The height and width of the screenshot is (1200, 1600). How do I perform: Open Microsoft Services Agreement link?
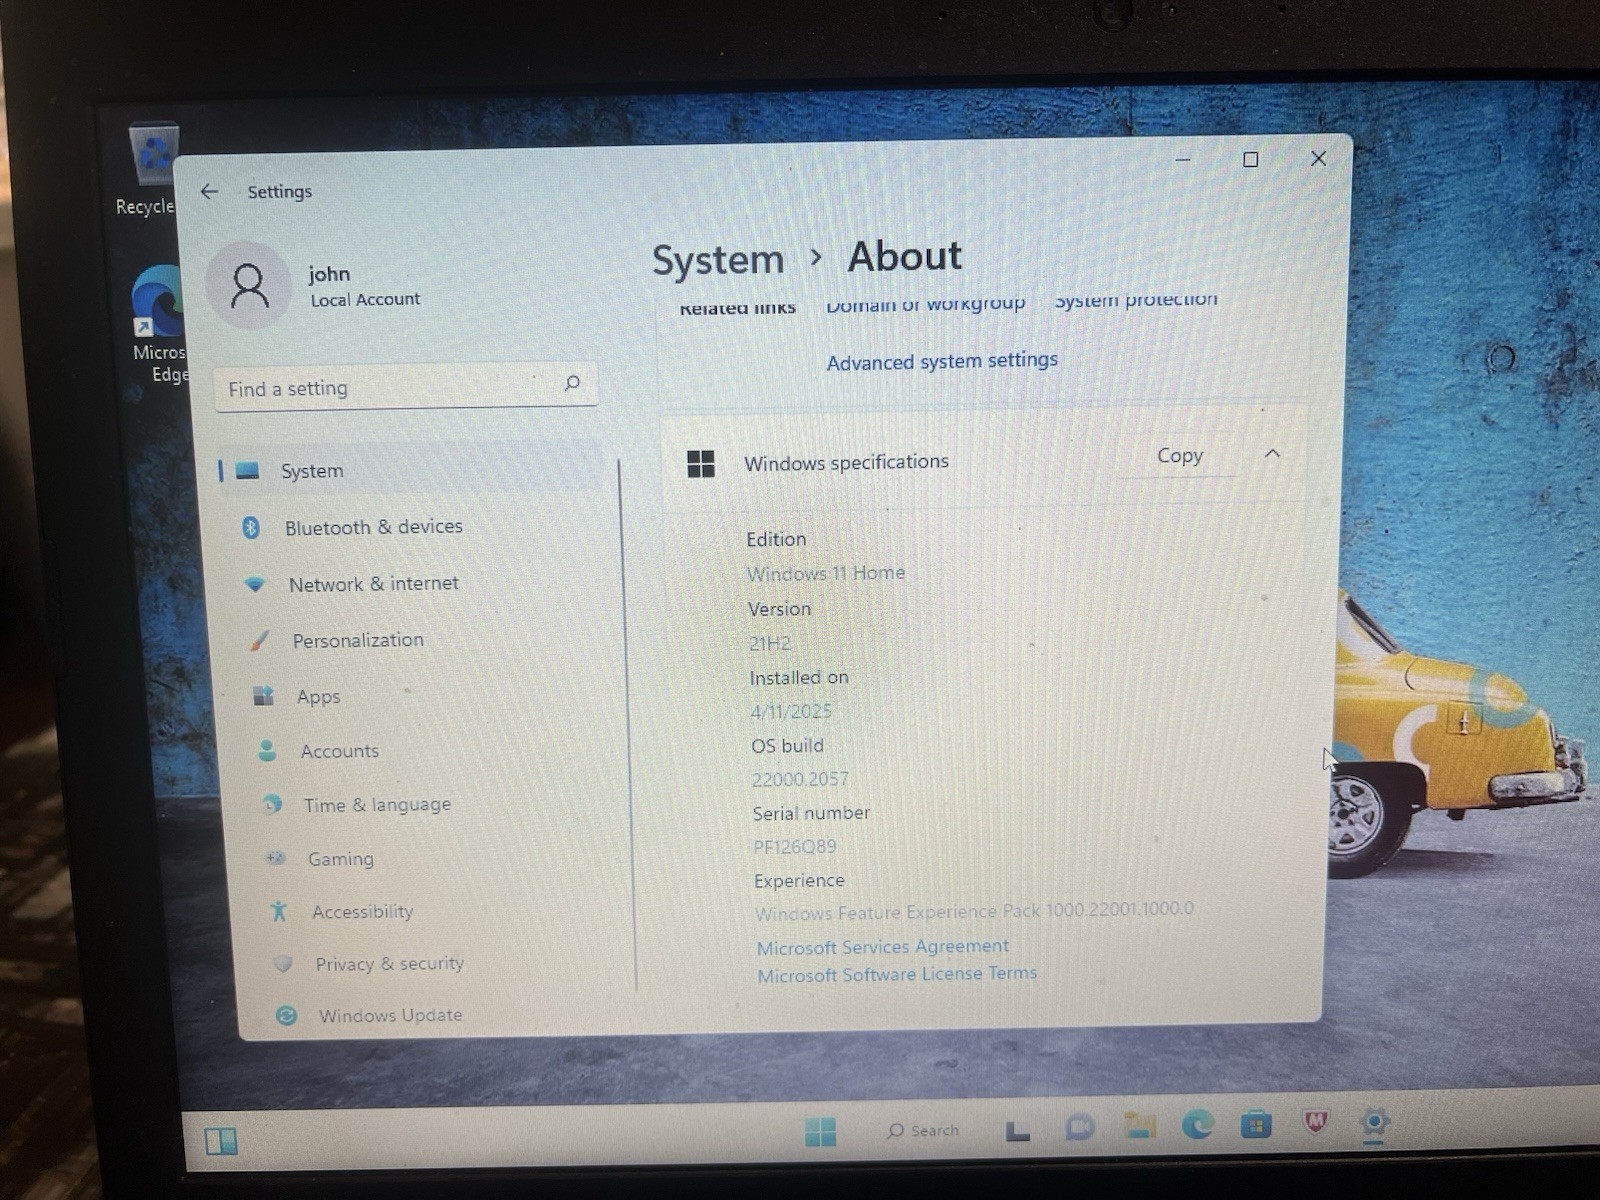click(x=882, y=946)
